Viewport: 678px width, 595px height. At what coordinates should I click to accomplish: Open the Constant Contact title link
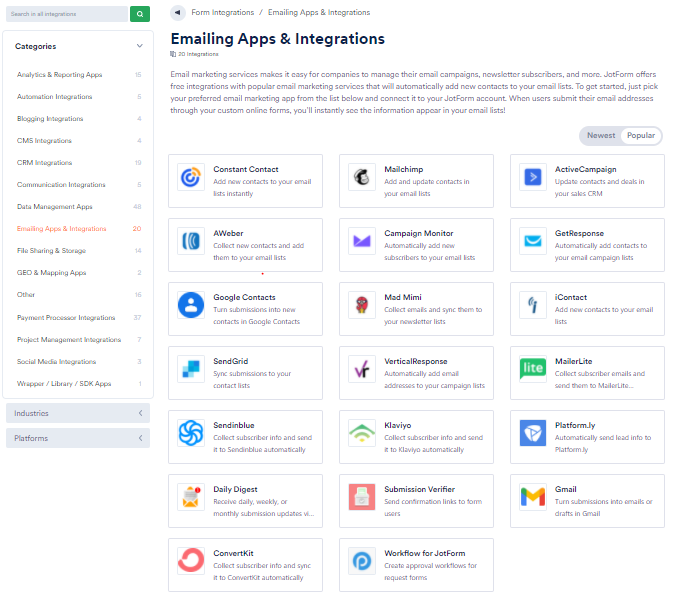pyautogui.click(x=246, y=170)
